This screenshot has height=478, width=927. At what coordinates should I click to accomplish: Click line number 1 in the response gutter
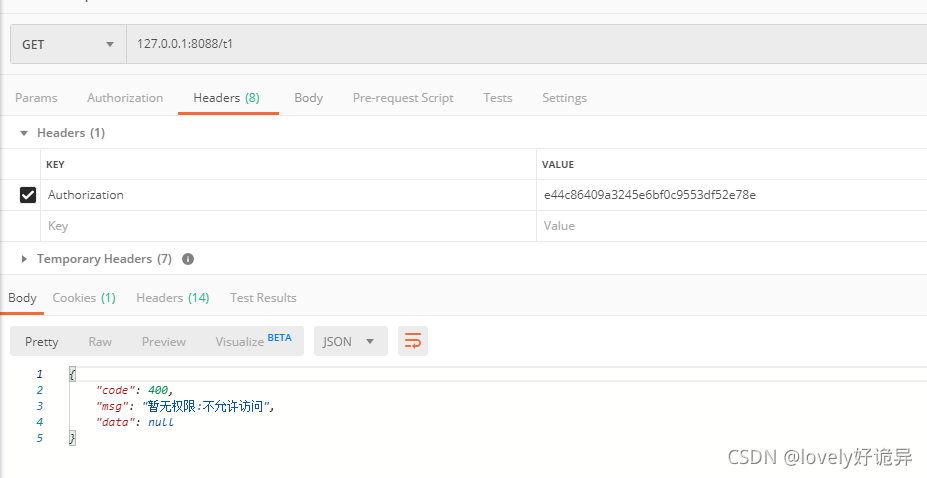click(40, 374)
